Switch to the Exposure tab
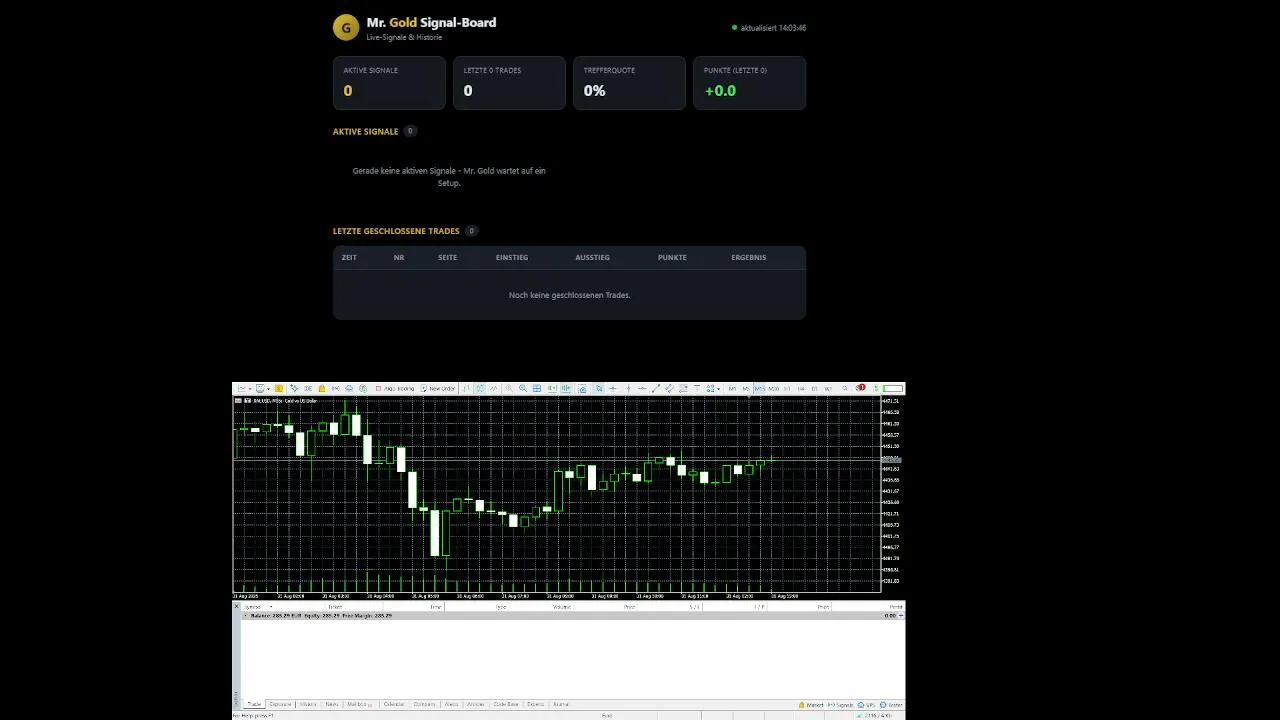 (280, 704)
